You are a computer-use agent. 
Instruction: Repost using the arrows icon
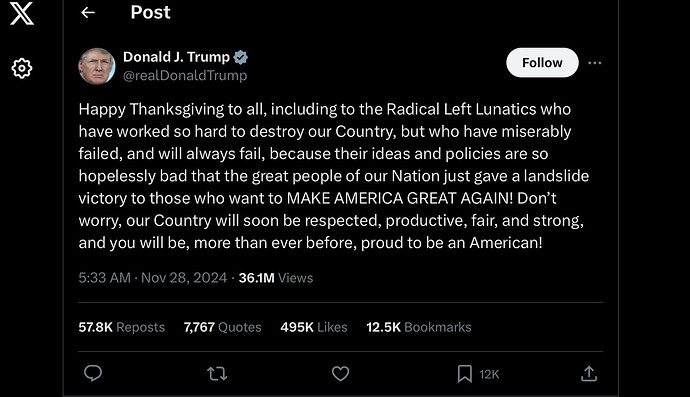point(217,374)
